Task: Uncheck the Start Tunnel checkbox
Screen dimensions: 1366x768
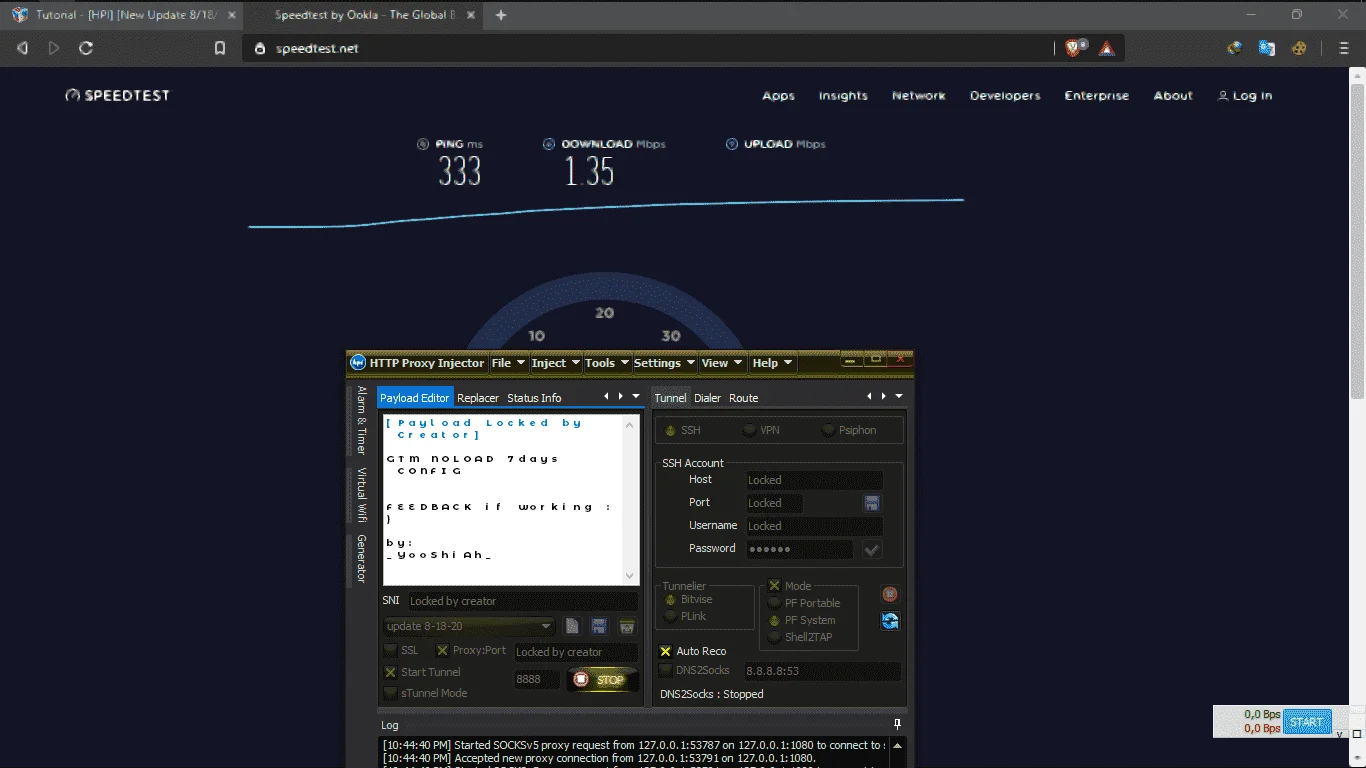Action: tap(391, 672)
